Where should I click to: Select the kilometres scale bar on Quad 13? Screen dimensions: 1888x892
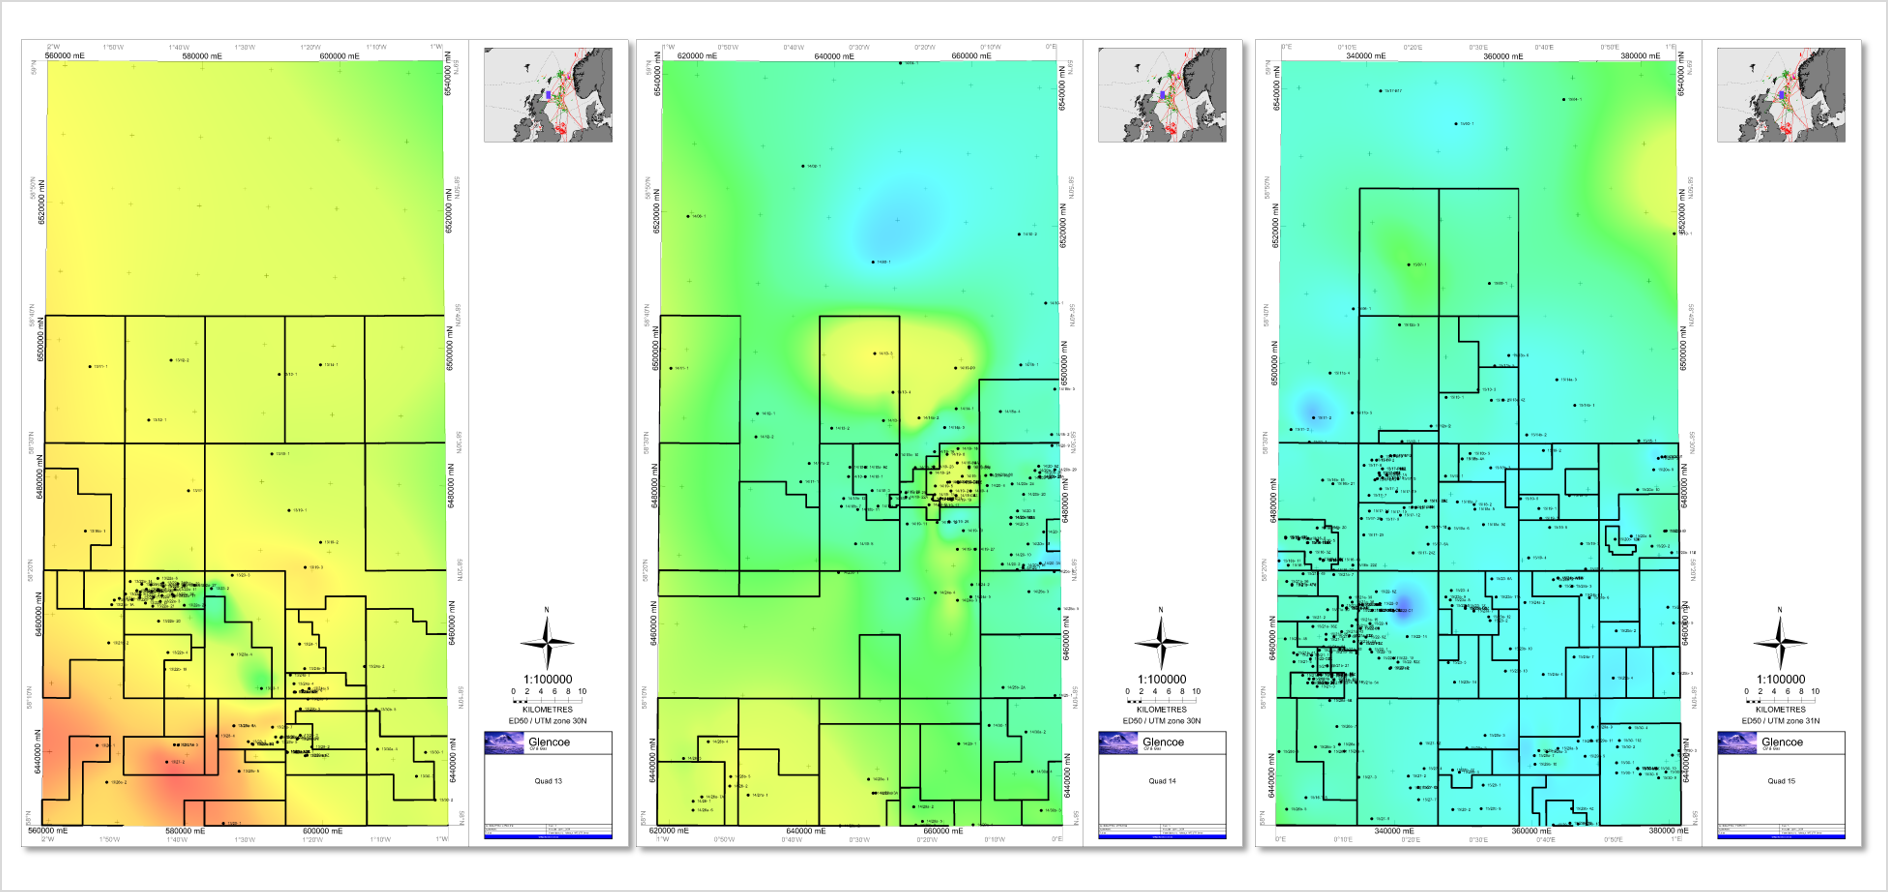tap(548, 696)
